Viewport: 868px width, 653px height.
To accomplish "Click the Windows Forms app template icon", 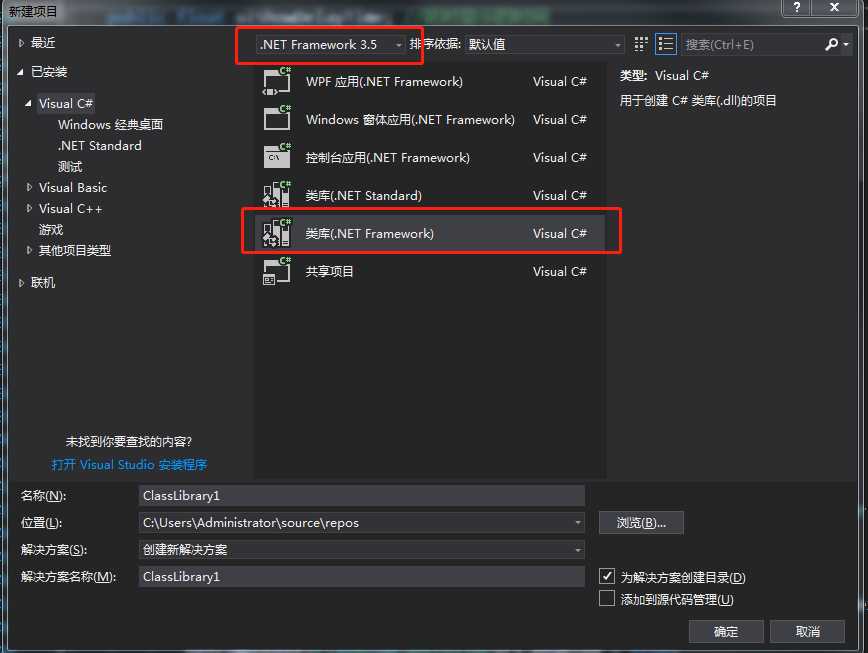I will pos(276,119).
